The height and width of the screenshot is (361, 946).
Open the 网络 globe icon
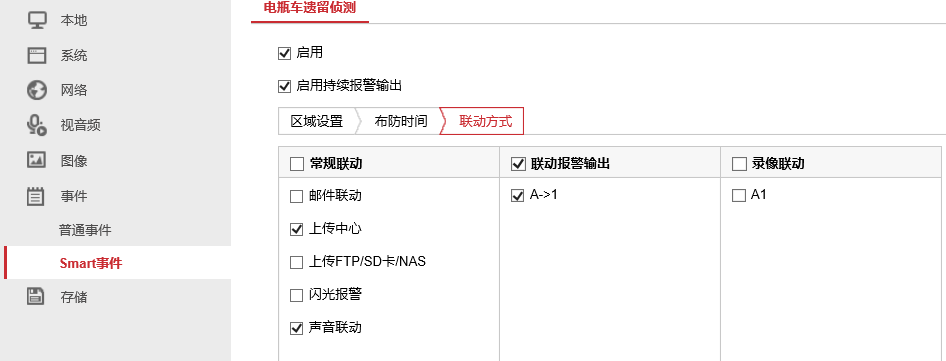coord(37,91)
